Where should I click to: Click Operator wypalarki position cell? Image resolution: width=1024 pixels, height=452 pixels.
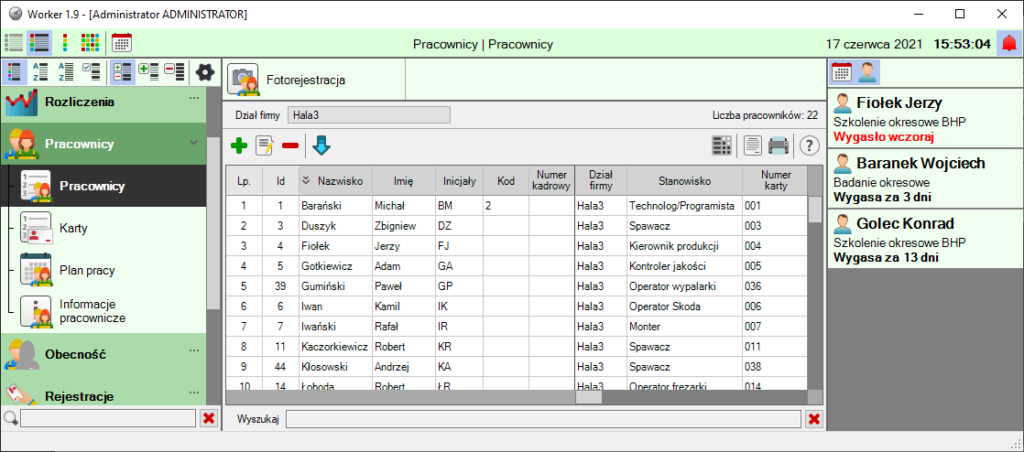click(684, 287)
